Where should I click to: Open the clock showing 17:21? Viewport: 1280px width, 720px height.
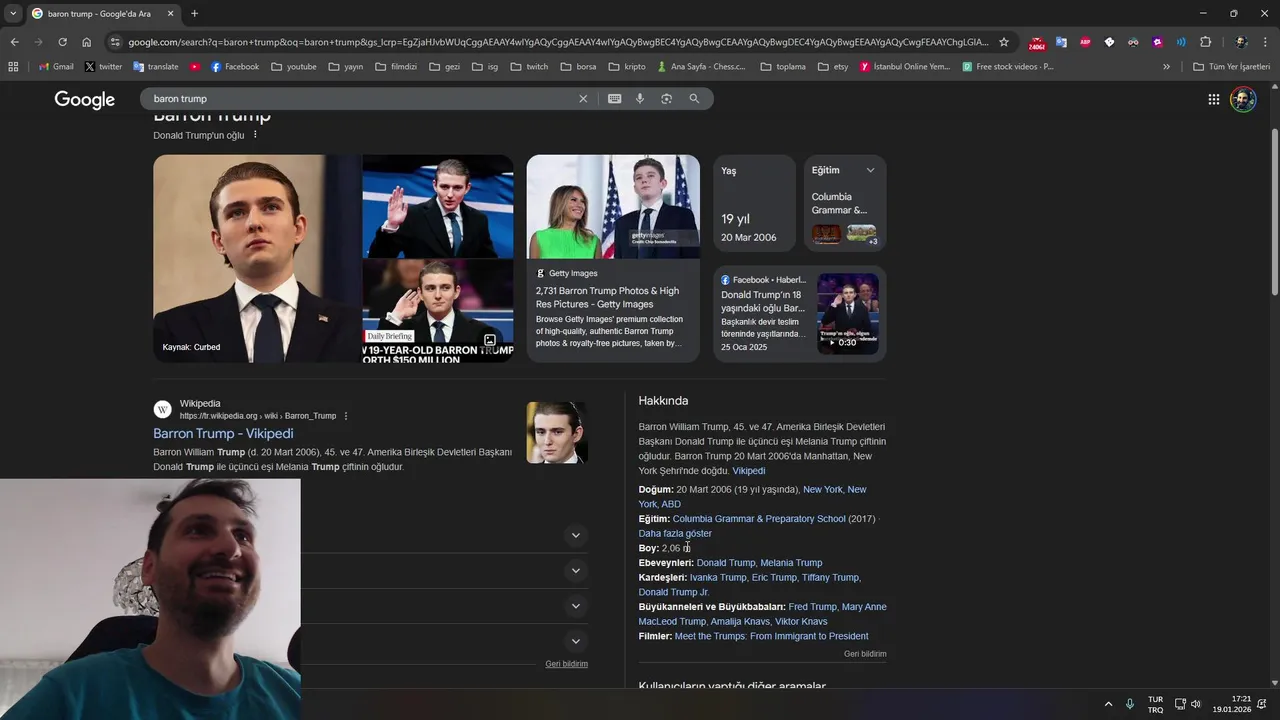tap(1232, 704)
